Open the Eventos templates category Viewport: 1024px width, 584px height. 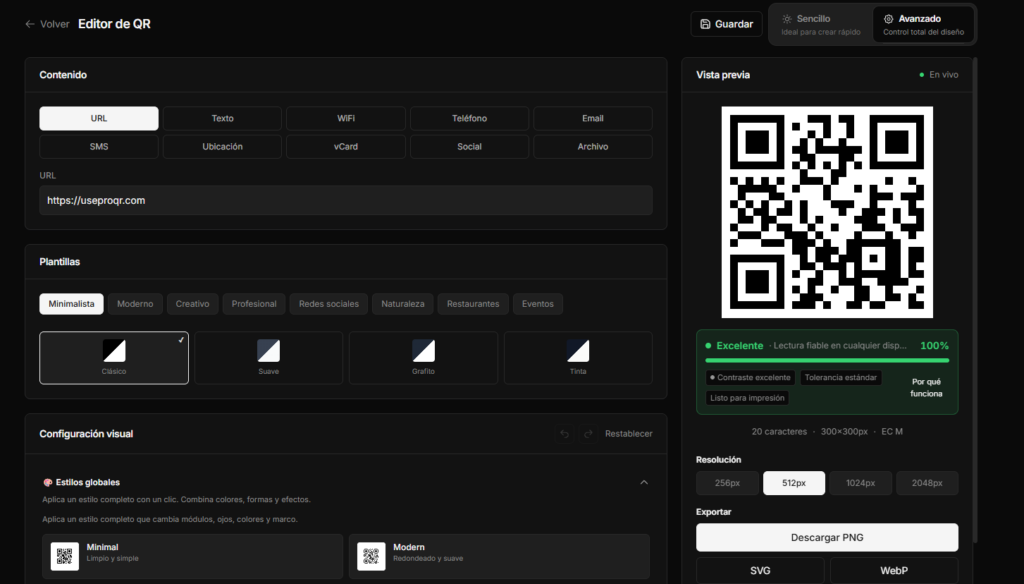click(x=537, y=304)
